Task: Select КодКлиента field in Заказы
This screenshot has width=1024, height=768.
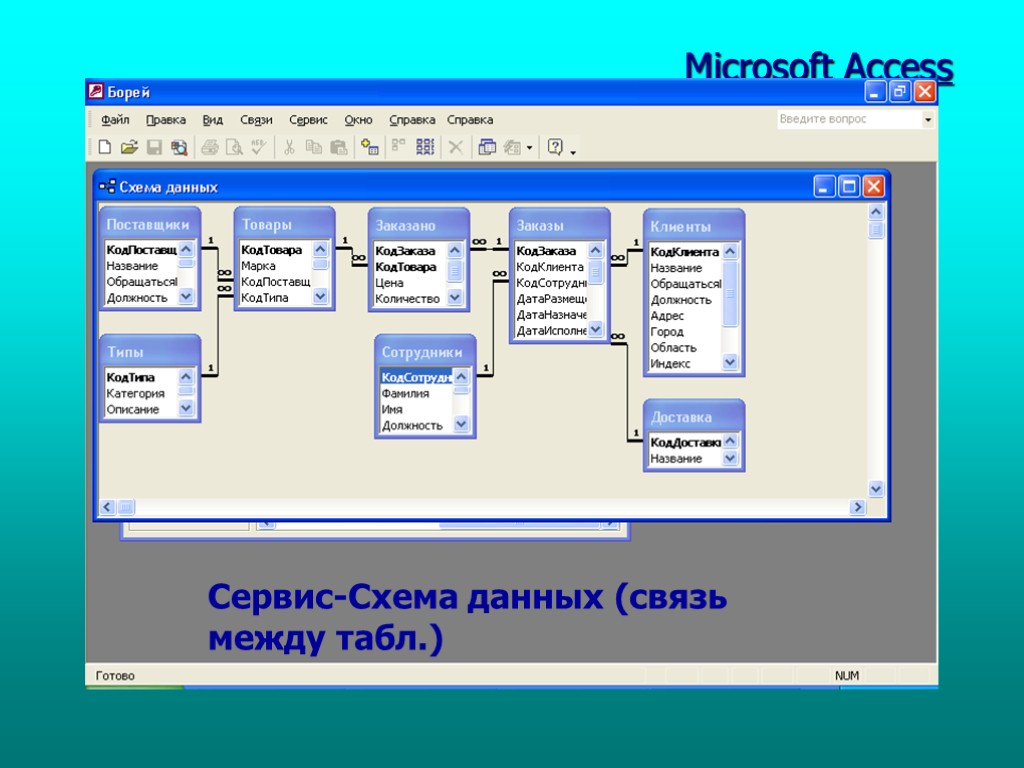Action: click(x=550, y=267)
